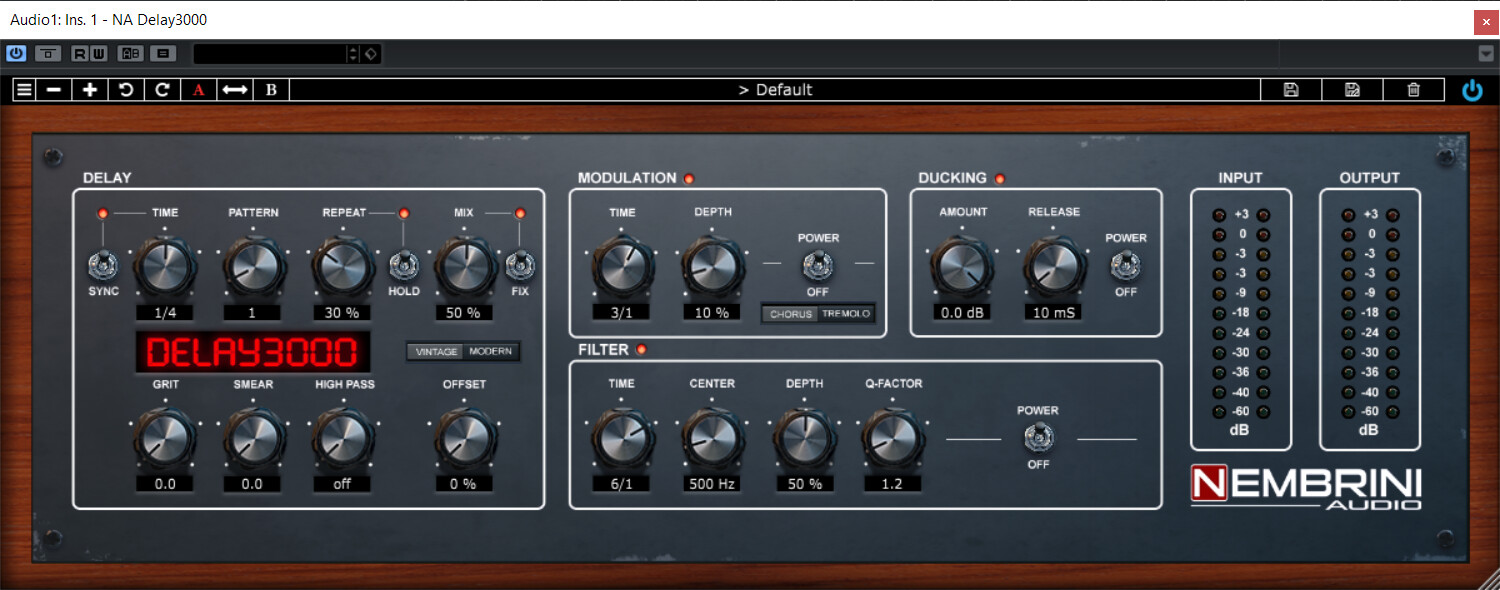Screen dimensions: 1500x590
Task: Click the red DELAY3000 LED display
Action: click(x=252, y=353)
